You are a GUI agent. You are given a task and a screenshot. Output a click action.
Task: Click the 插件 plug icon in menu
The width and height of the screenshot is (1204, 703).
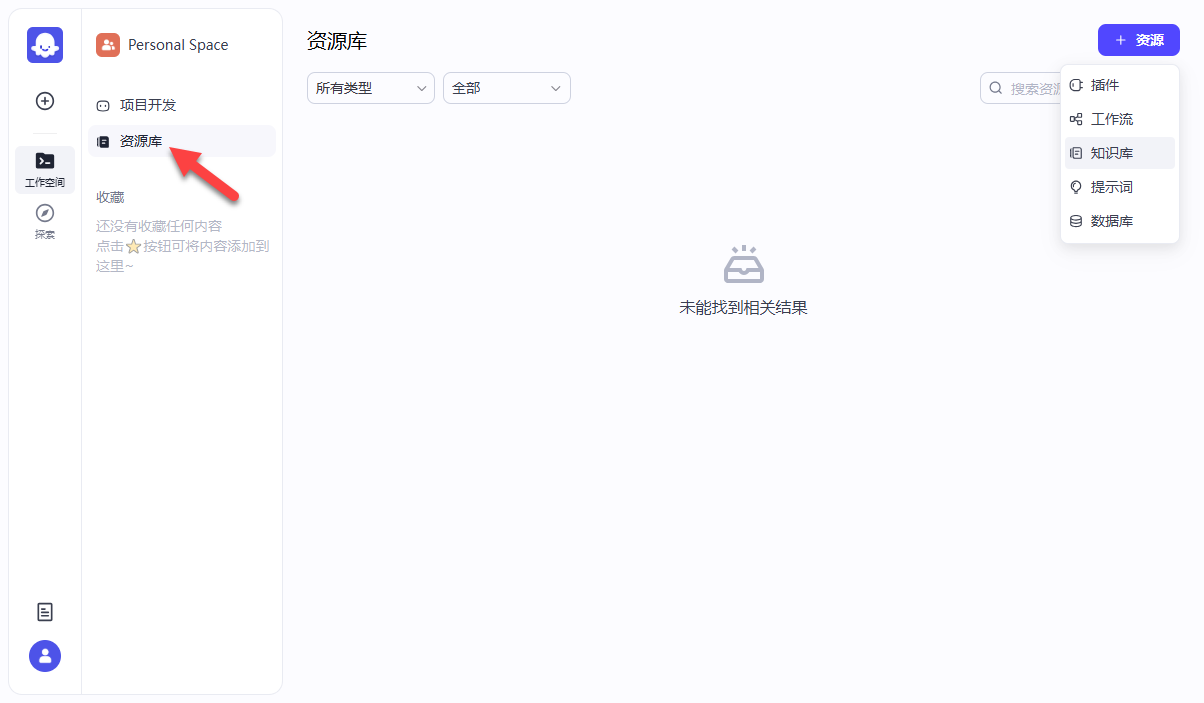pyautogui.click(x=1077, y=84)
